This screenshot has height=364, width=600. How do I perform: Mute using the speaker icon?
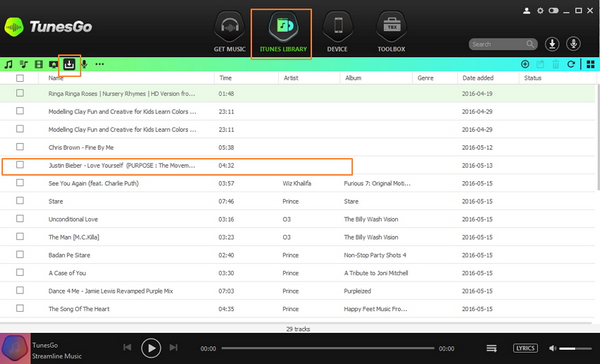[x=553, y=348]
